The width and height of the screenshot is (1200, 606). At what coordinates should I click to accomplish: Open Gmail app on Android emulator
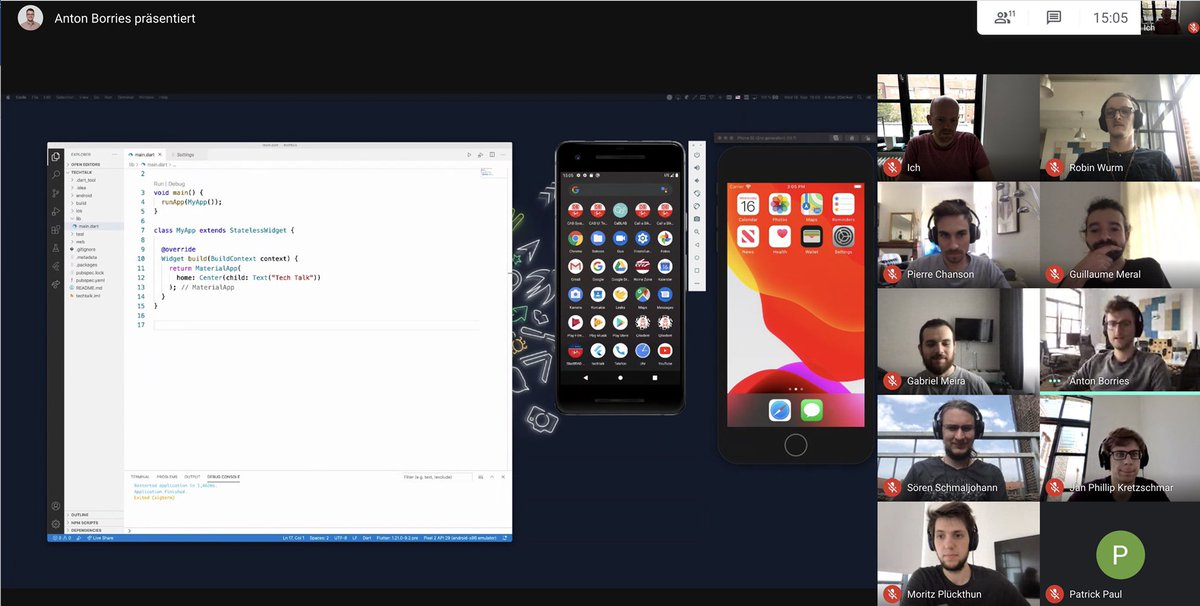pyautogui.click(x=576, y=267)
